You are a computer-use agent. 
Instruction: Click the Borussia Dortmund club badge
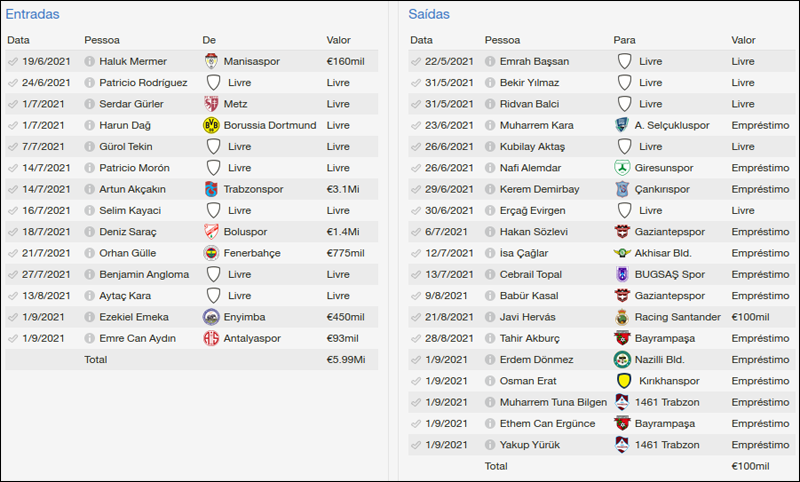(211, 126)
